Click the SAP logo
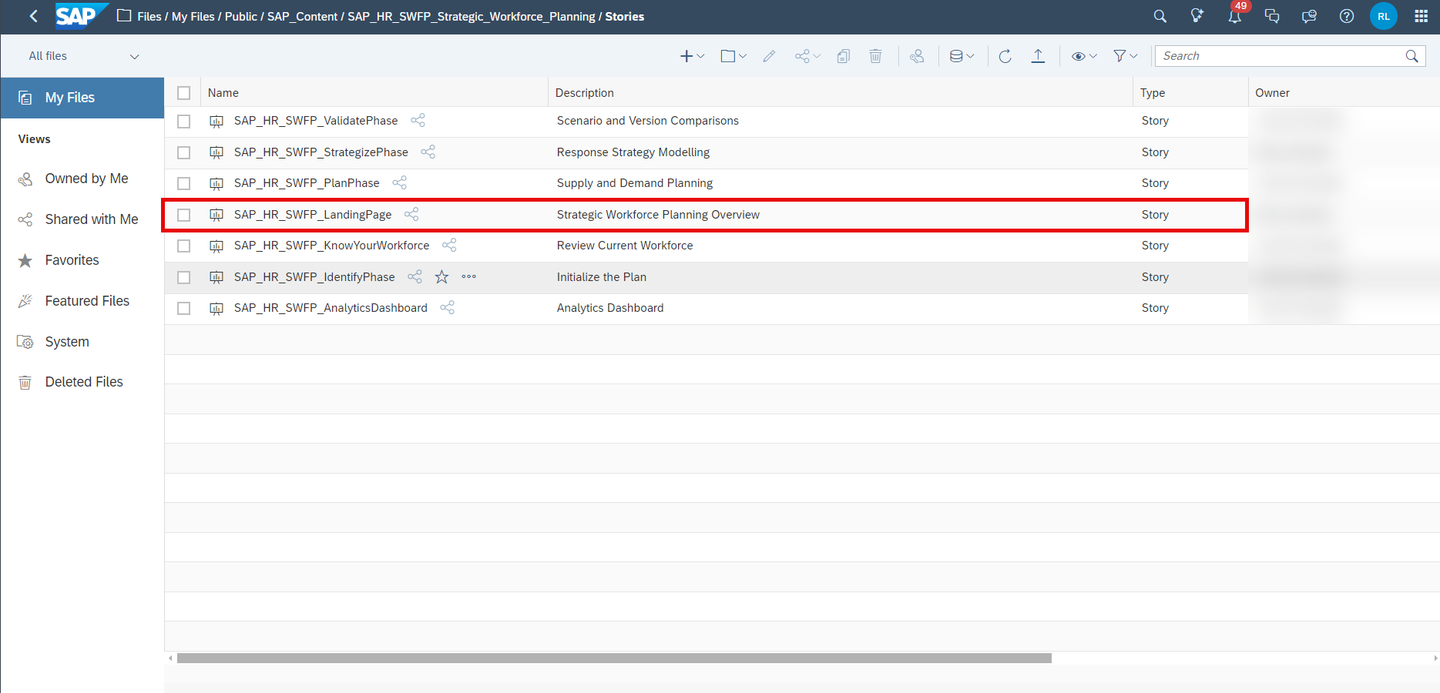This screenshot has height=693, width=1440. point(80,16)
